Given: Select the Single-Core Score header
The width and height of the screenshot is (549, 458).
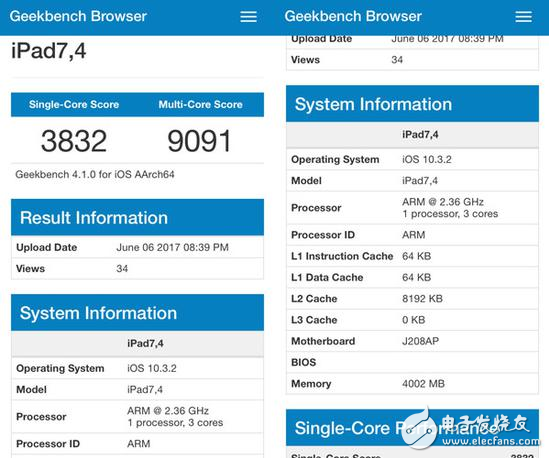Looking at the screenshot, I should (x=74, y=104).
